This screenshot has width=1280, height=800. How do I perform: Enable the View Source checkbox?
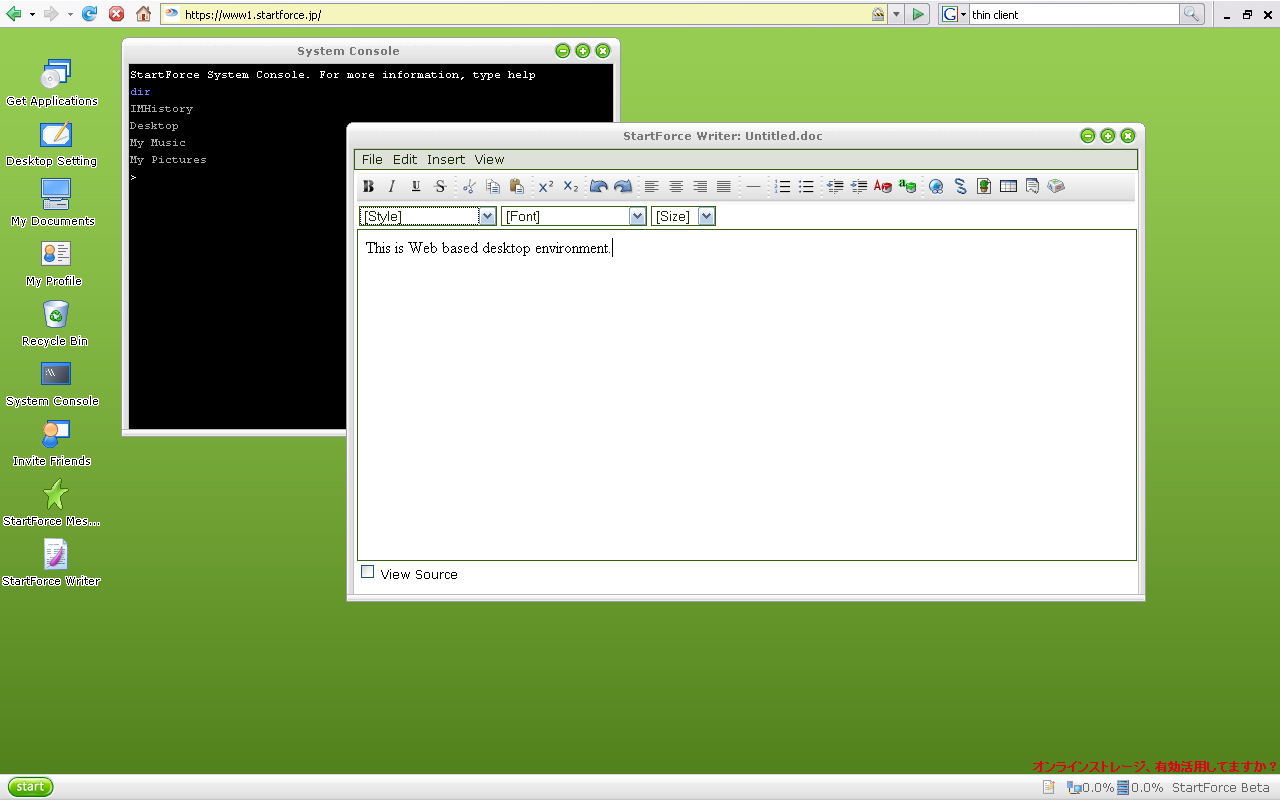tap(368, 572)
